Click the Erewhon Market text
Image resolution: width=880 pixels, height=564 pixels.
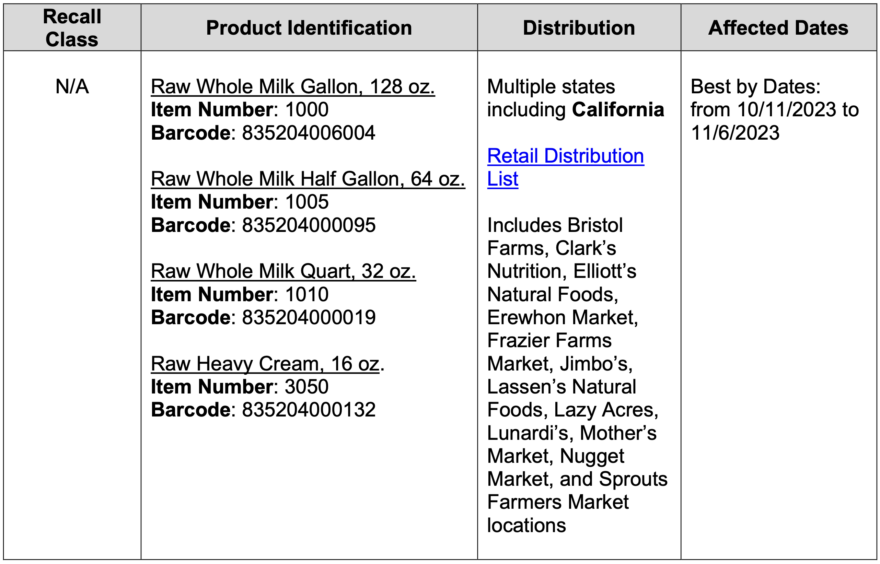click(x=562, y=318)
